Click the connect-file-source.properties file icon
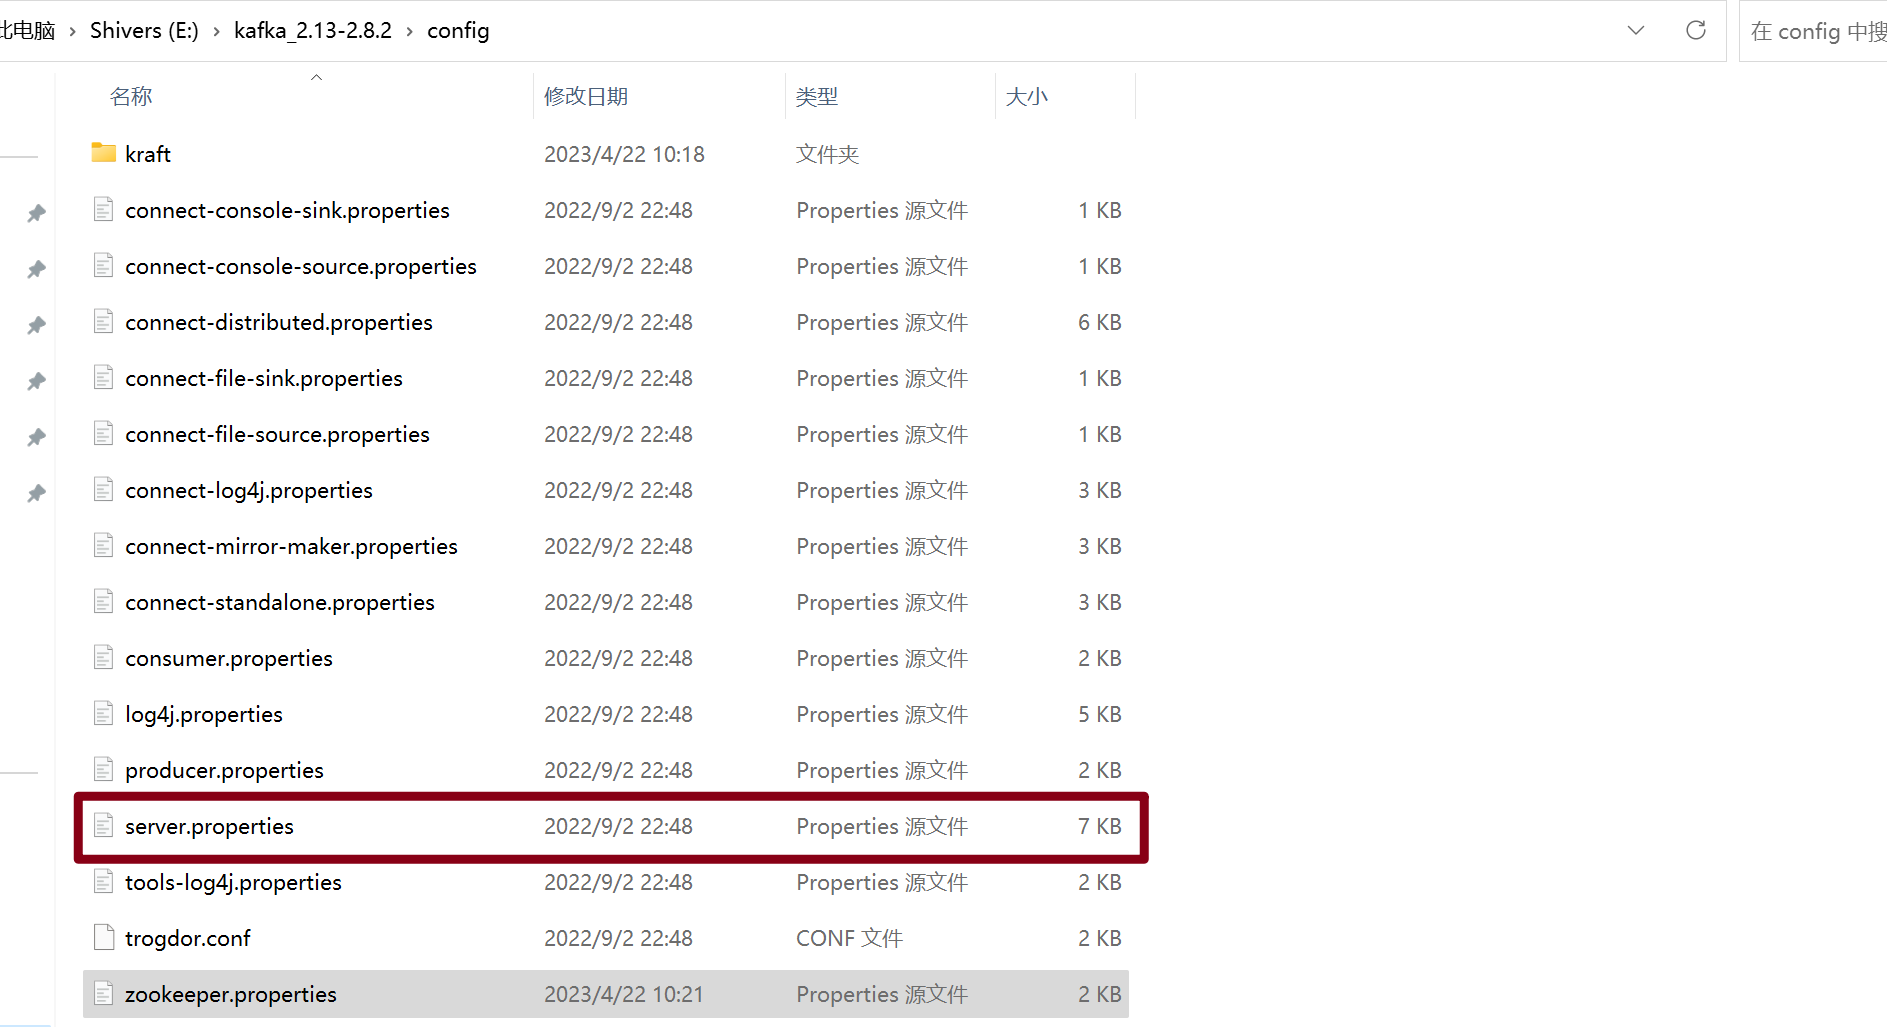Image resolution: width=1887 pixels, height=1027 pixels. [103, 433]
